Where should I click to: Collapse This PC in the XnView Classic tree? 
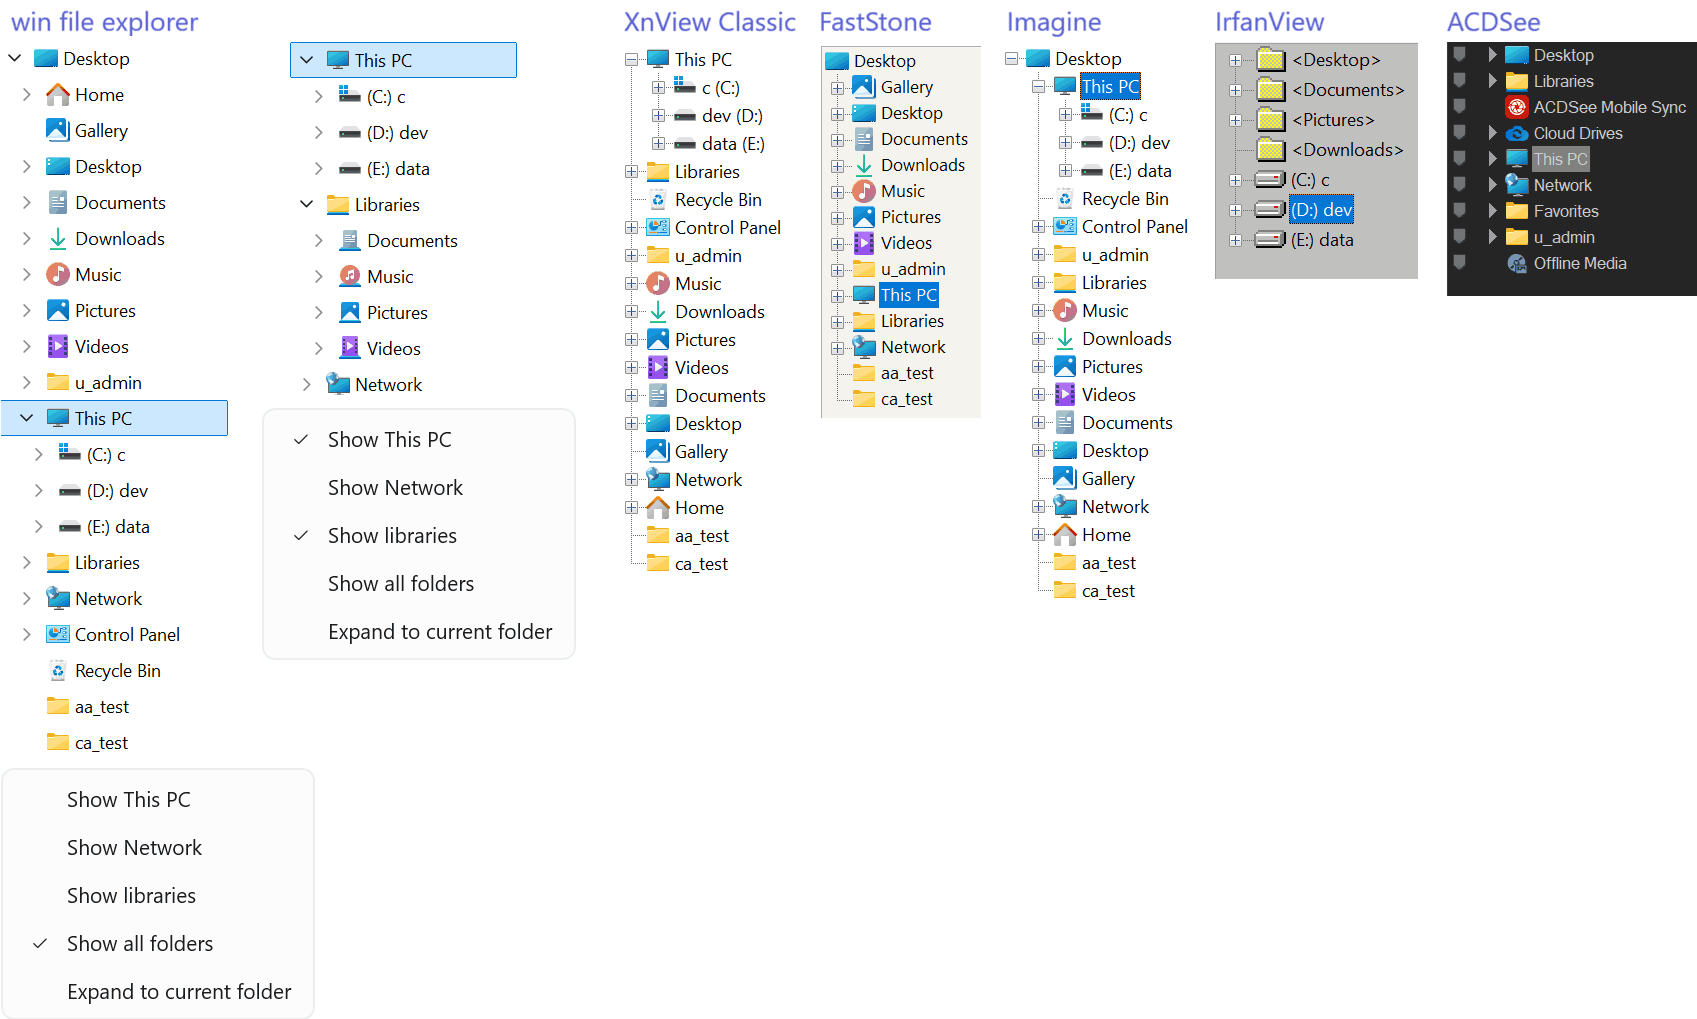click(632, 60)
